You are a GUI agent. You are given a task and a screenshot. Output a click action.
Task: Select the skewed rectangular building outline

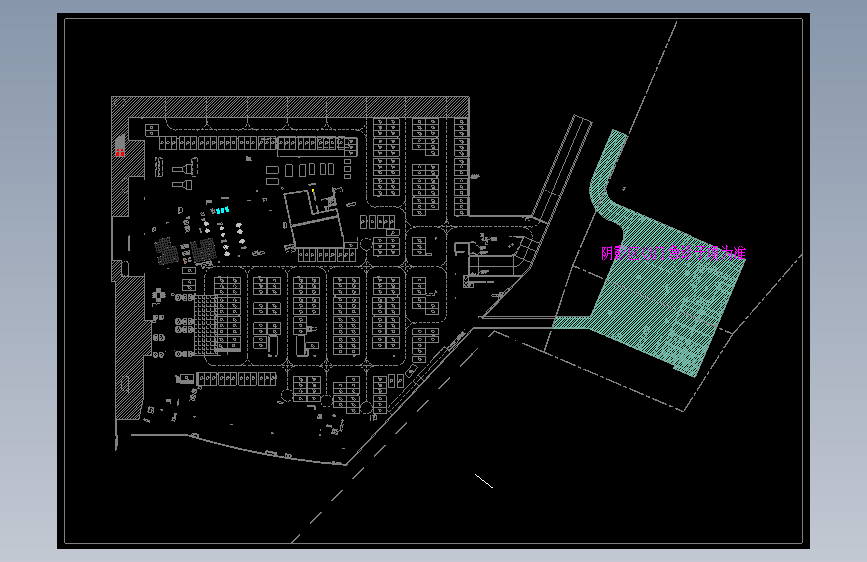point(315,218)
